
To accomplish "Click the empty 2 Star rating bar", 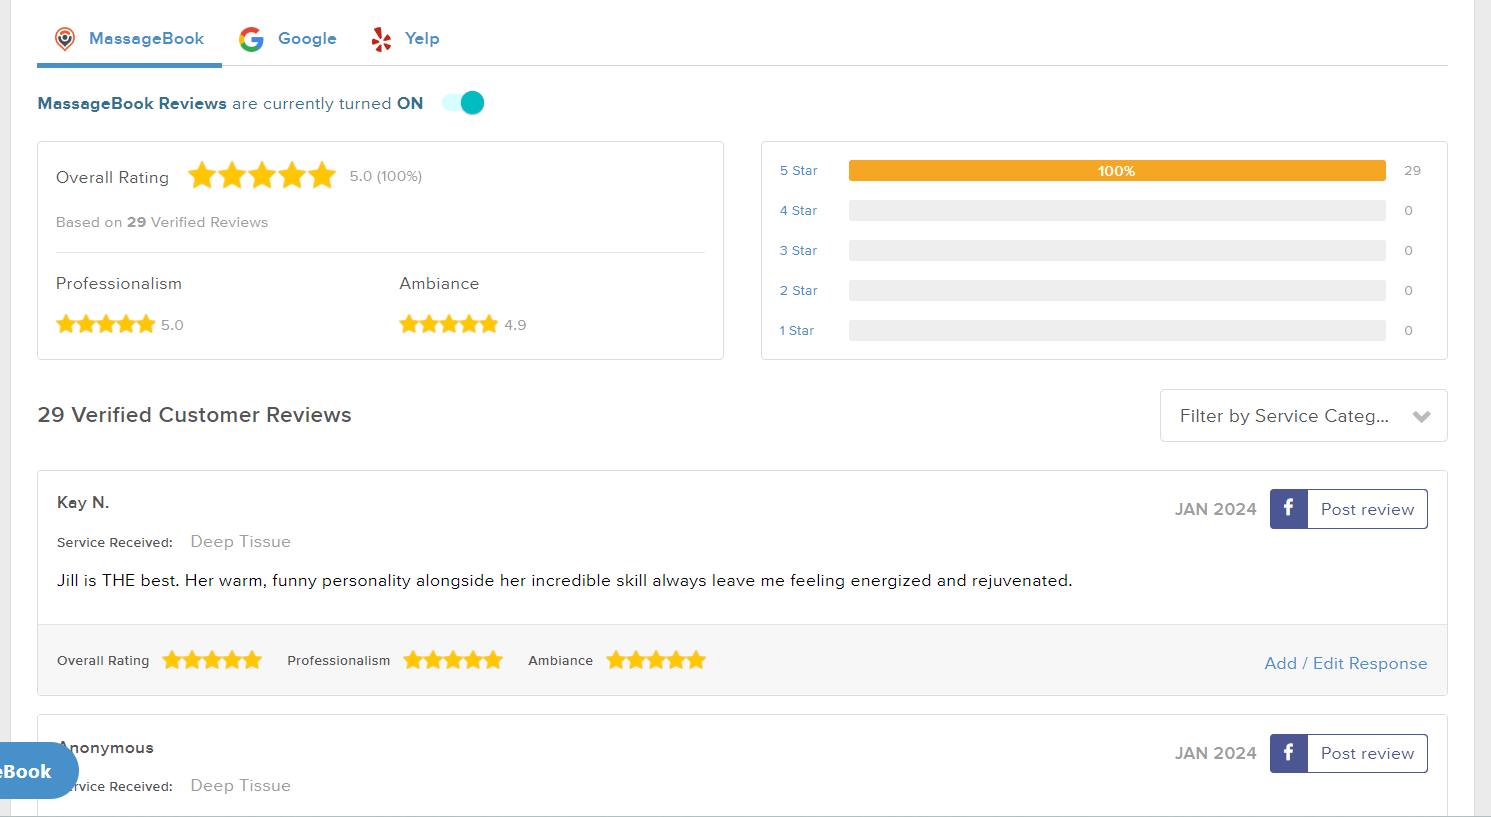I will pyautogui.click(x=1117, y=291).
